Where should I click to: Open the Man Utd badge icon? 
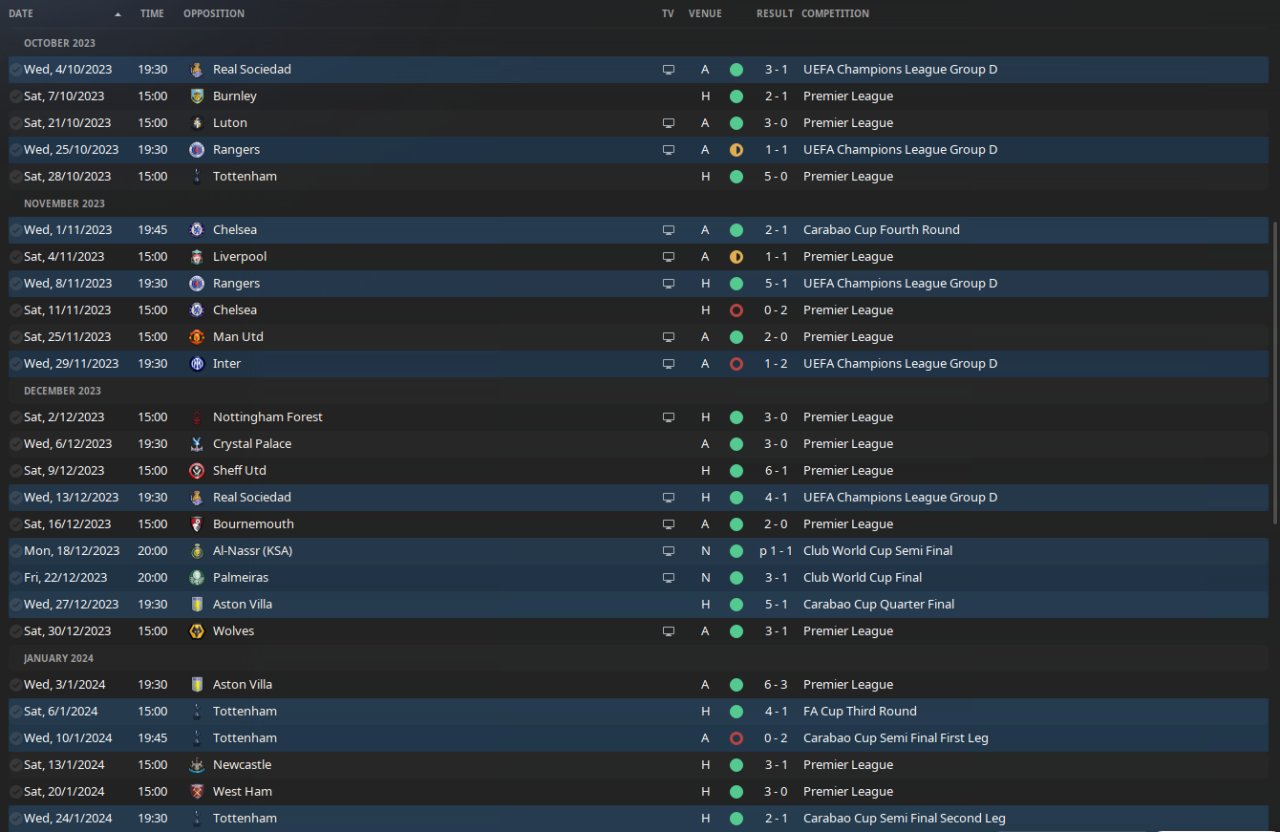point(197,337)
